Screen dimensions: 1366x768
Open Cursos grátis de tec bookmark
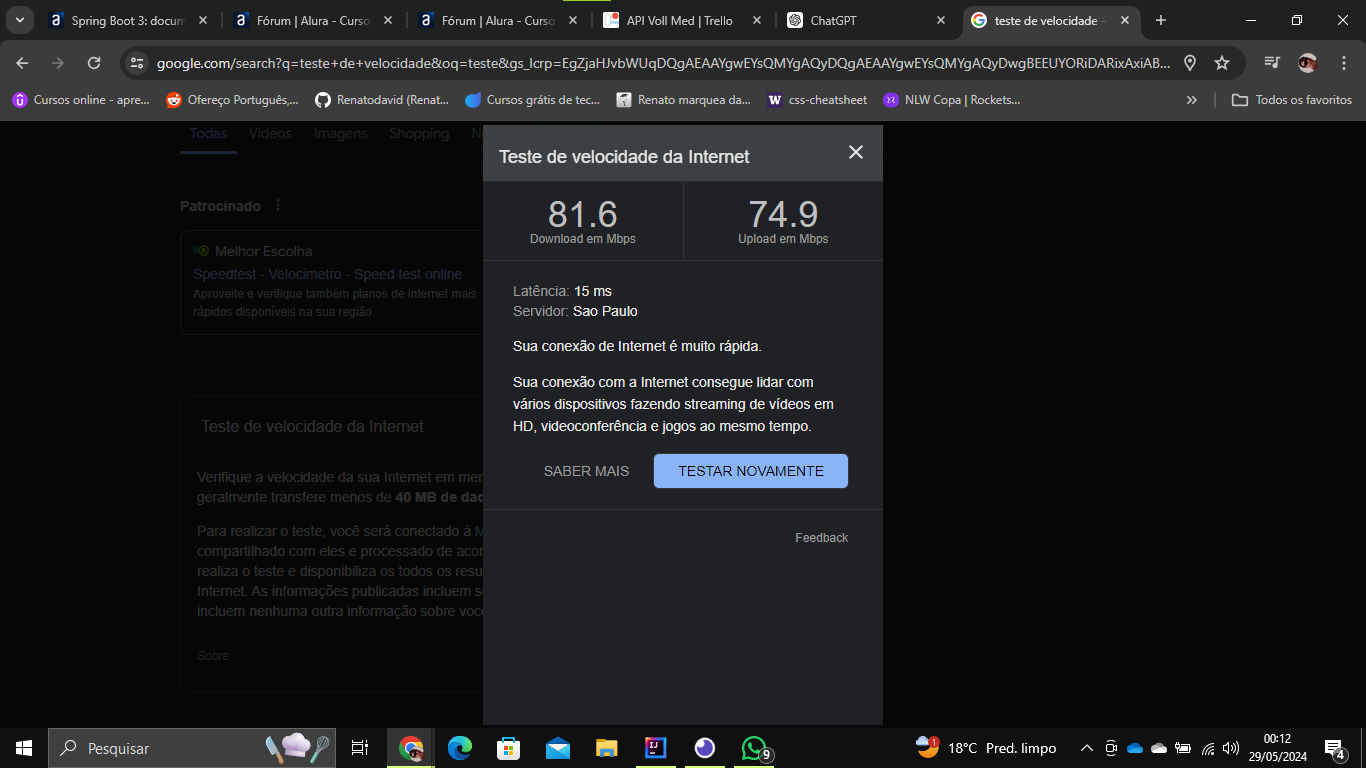tap(532, 100)
